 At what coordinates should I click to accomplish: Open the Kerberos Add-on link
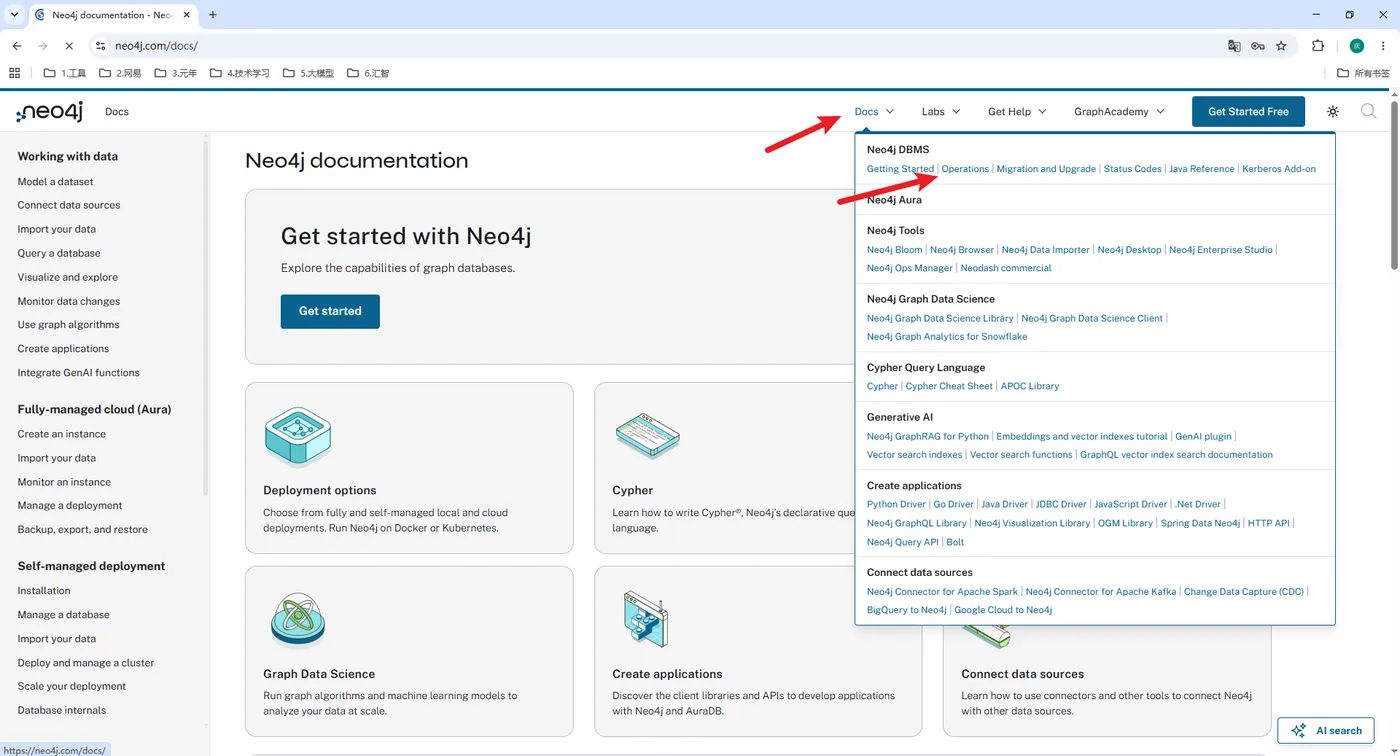(1279, 169)
